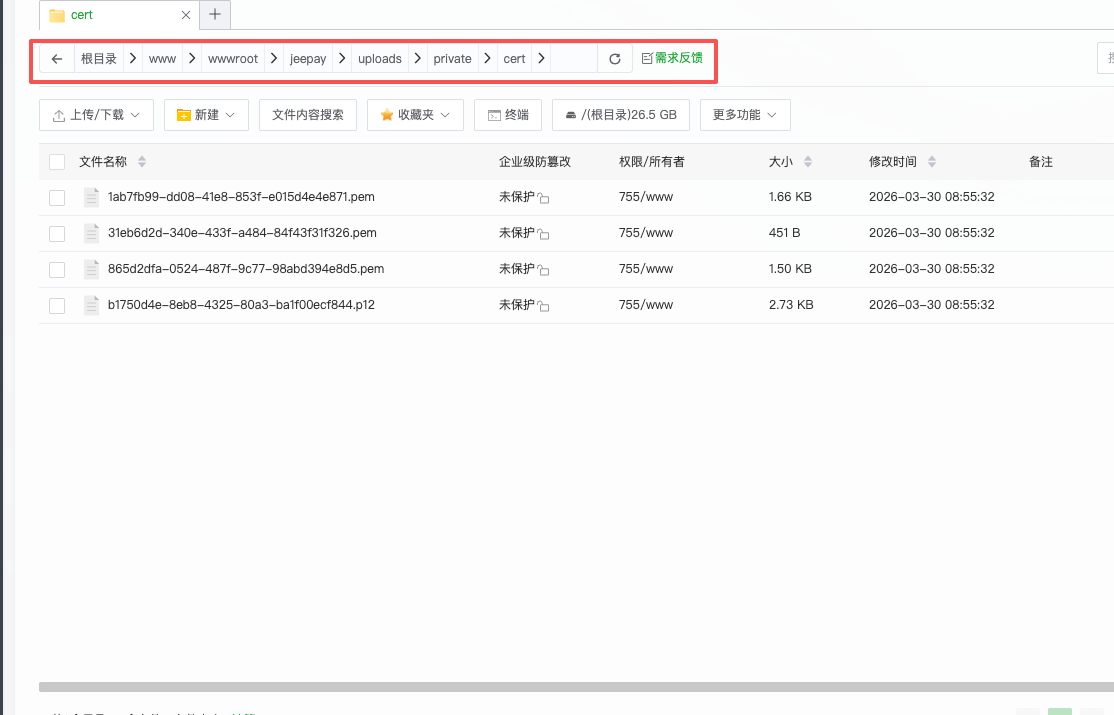Toggle lock icon for 31eb6d2d .pem row
1114x715 pixels.
pos(544,234)
